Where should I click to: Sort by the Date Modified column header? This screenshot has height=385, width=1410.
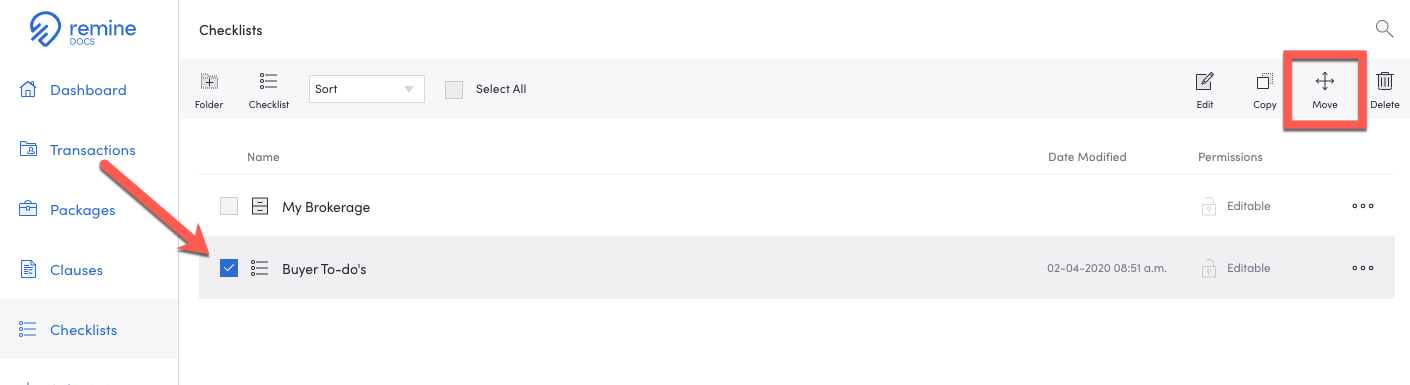click(x=1087, y=157)
